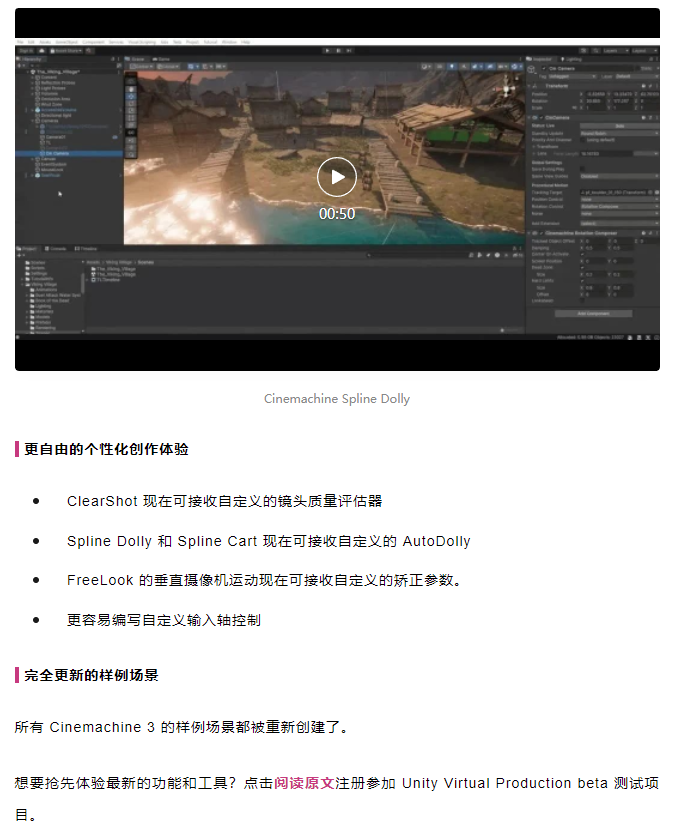Click the ClearShot 现在可接收自定义的镜头质量评估器 bullet

click(224, 501)
